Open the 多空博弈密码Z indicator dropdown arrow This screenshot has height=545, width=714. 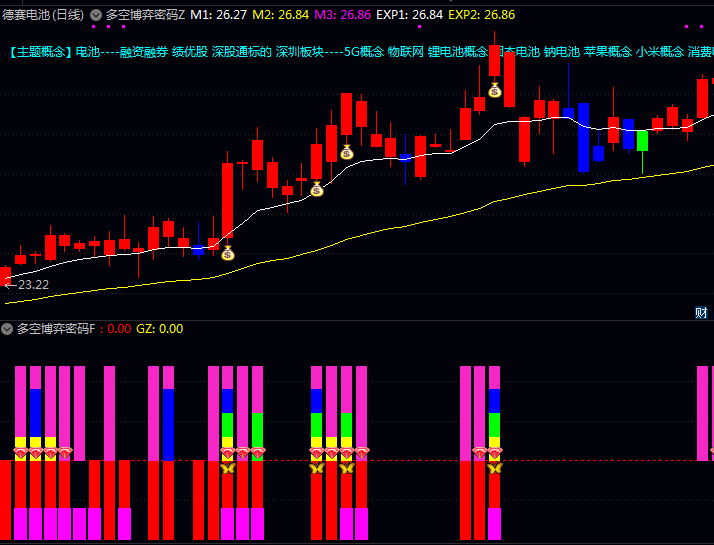point(96,15)
